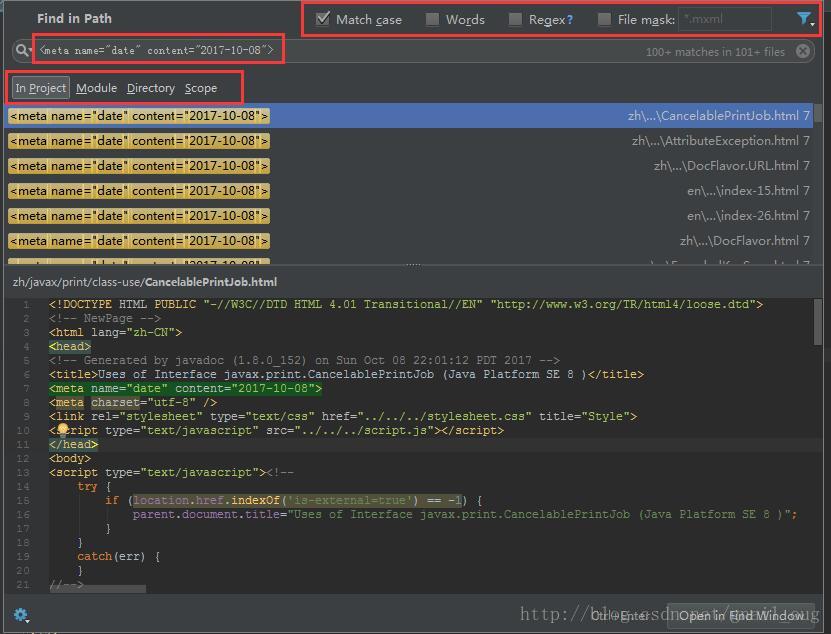This screenshot has width=831, height=634.
Task: Enable the Words checkbox
Action: point(432,20)
